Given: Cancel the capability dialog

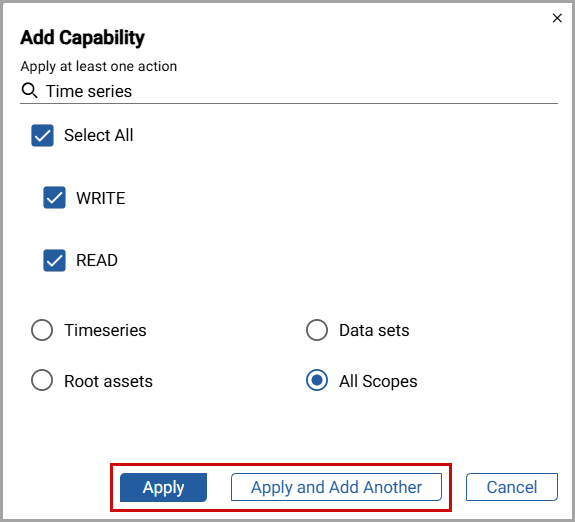Looking at the screenshot, I should pos(512,487).
